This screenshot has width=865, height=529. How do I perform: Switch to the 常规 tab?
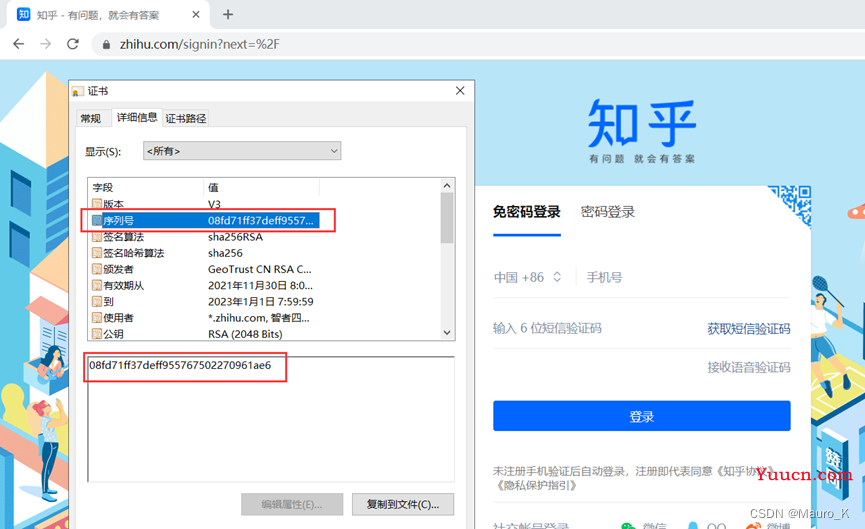[91, 118]
